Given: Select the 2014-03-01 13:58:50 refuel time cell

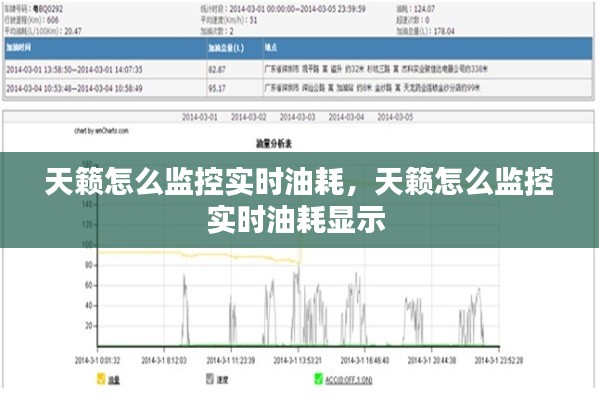Looking at the screenshot, I should coord(74,70).
